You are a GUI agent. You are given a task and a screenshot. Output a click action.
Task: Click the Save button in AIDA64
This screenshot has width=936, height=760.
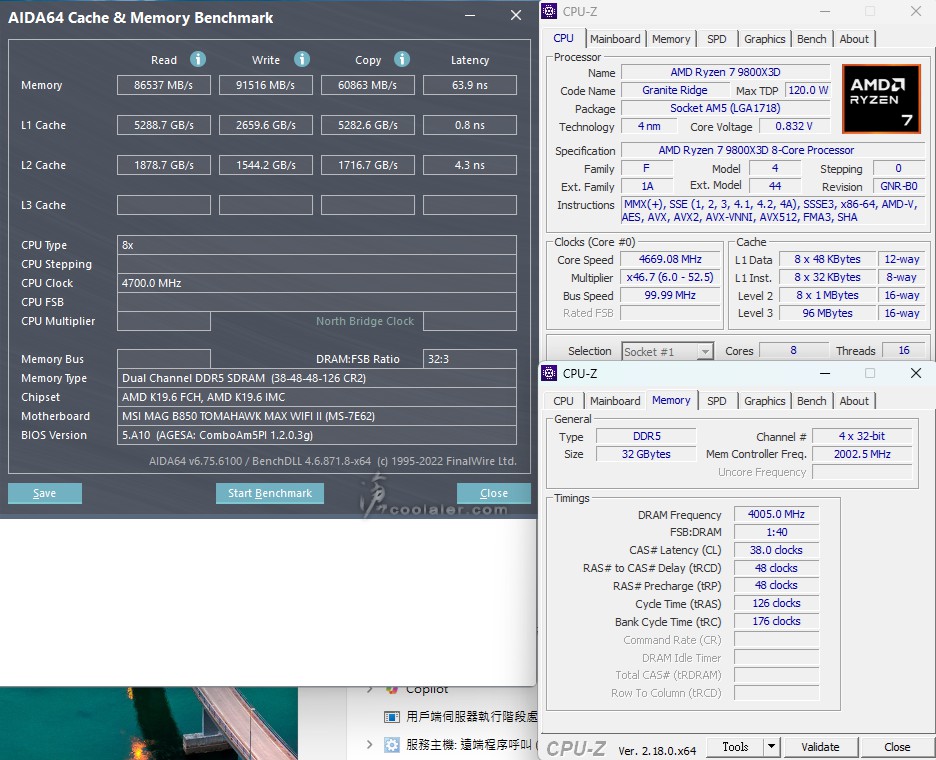(45, 493)
